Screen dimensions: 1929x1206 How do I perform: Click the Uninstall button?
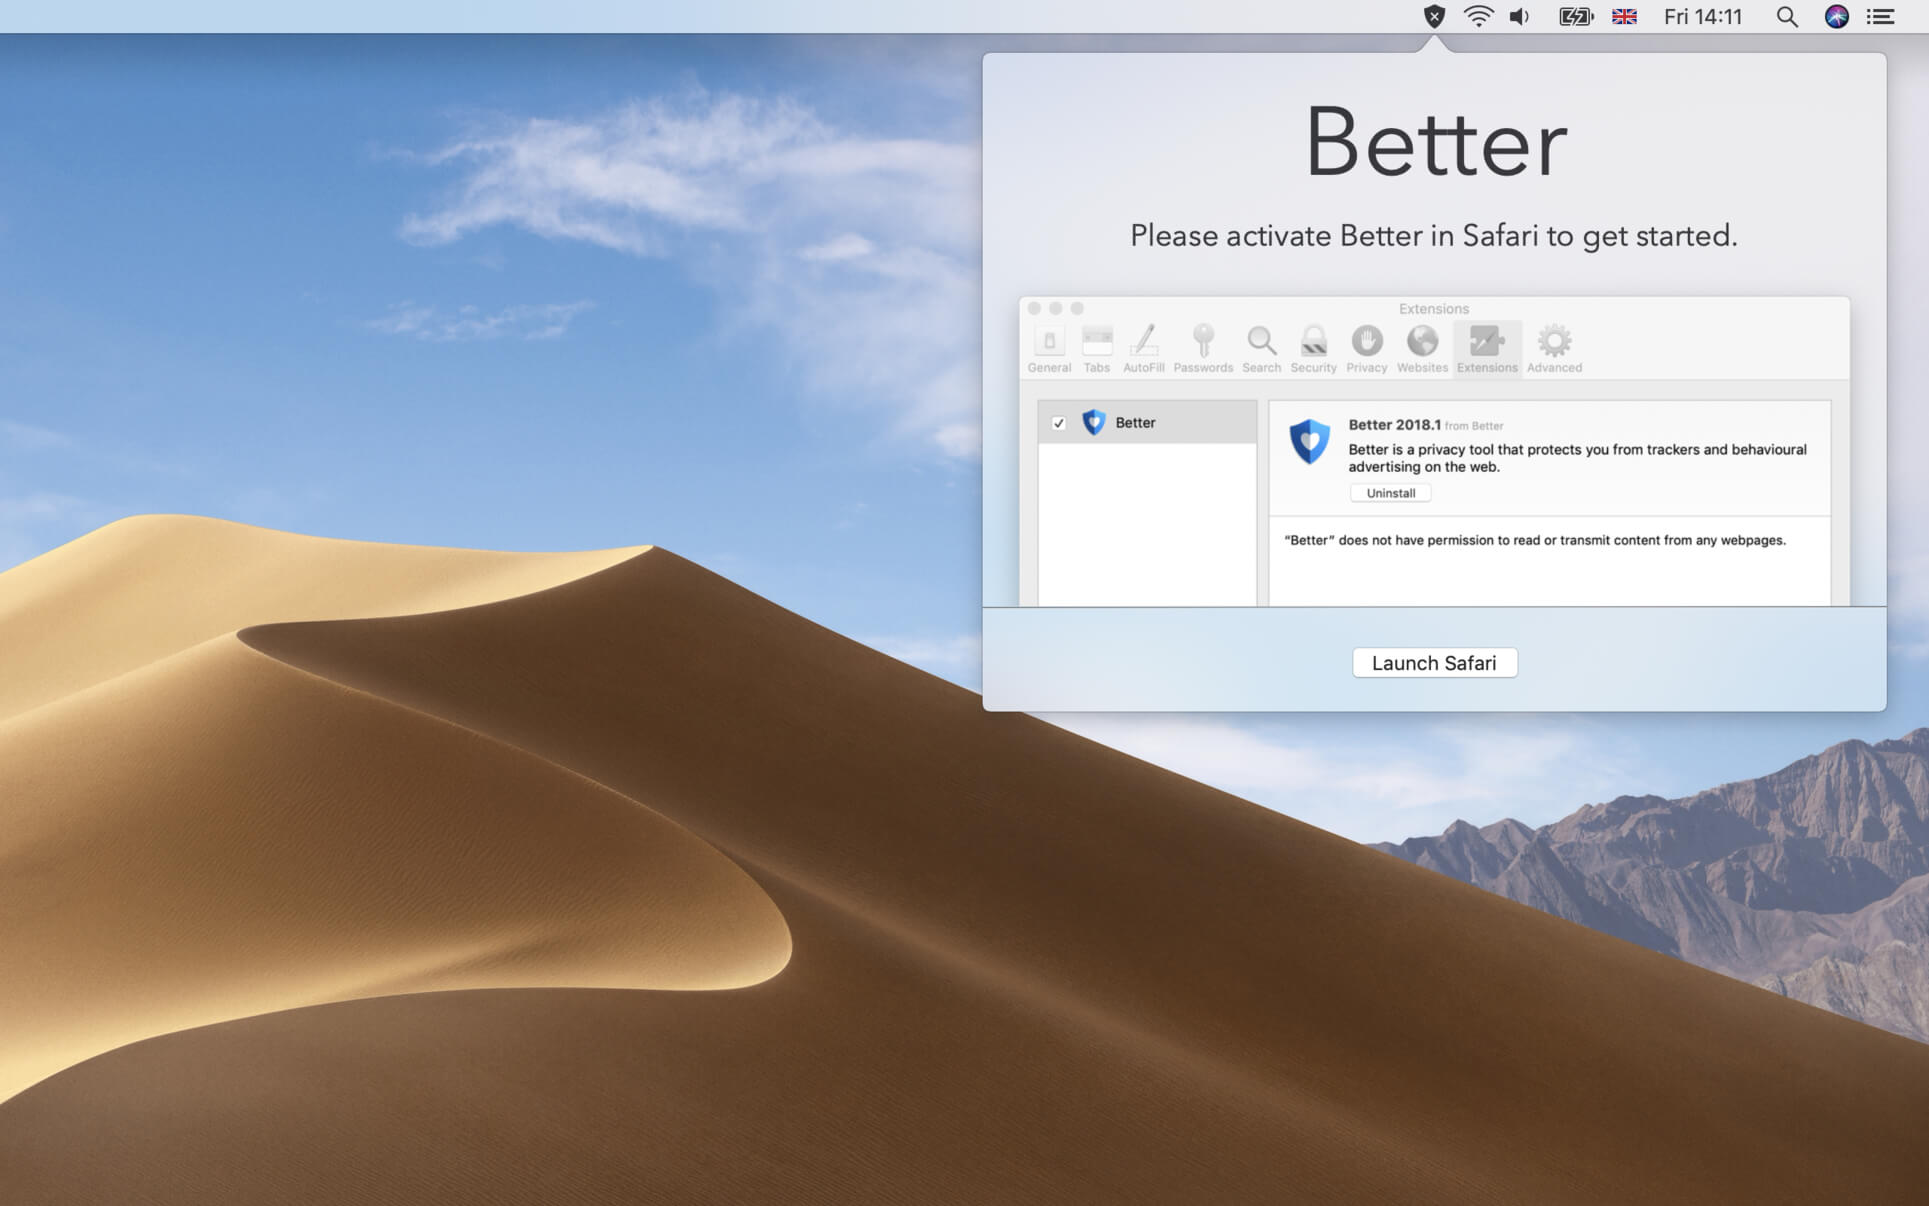click(1390, 493)
